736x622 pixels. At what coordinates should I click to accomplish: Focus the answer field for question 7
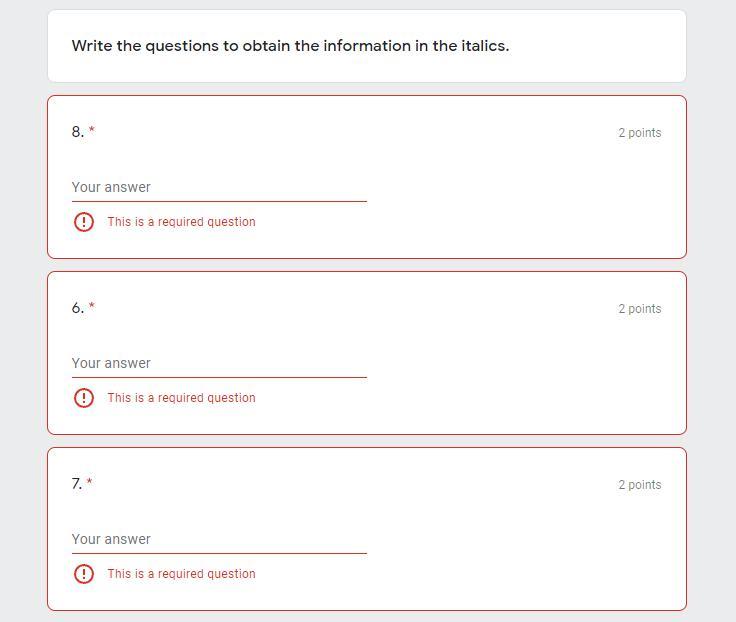[x=218, y=539]
